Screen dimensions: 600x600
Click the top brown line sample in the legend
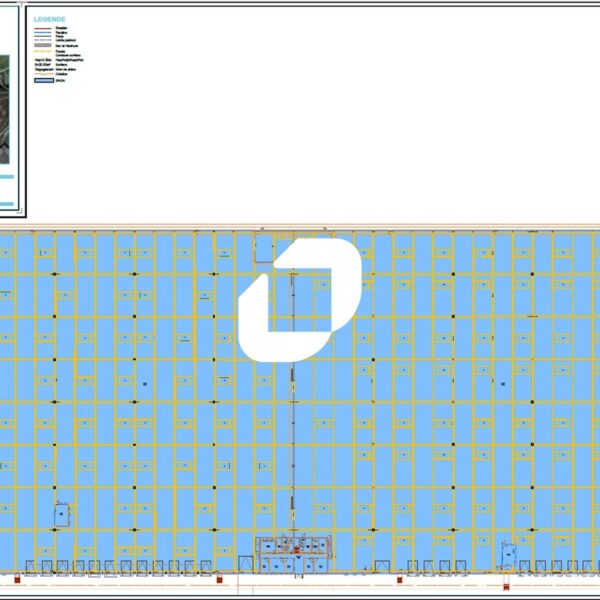click(x=42, y=28)
